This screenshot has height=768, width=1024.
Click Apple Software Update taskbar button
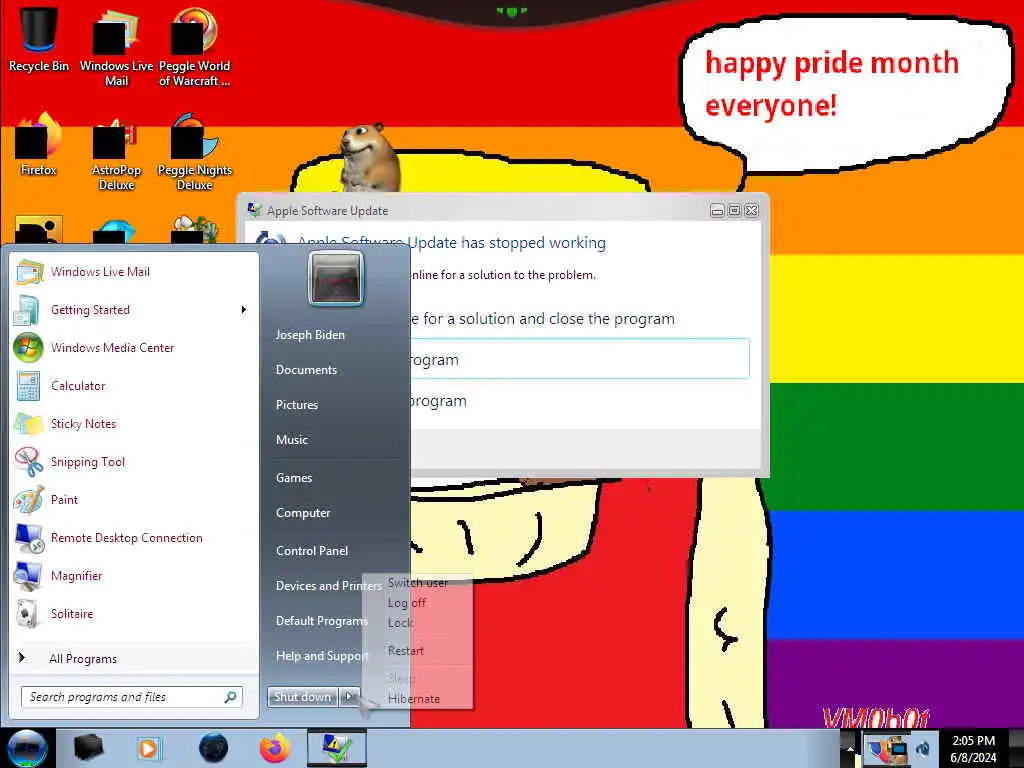[337, 748]
